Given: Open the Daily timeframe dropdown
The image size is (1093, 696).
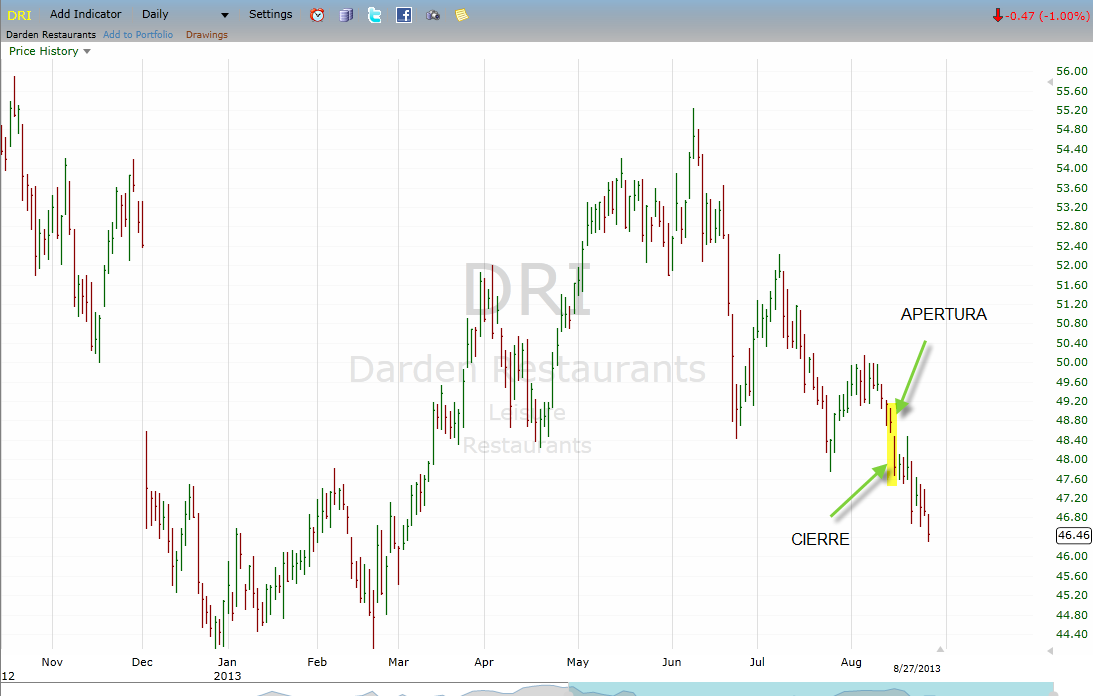Looking at the screenshot, I should 185,15.
